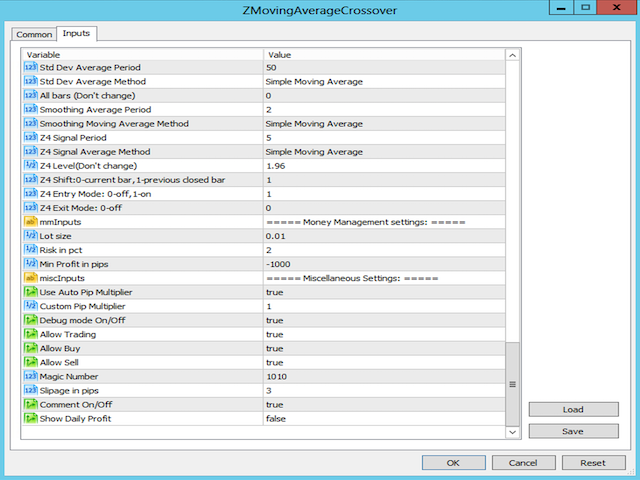Open Z4 Signal Average Method value dropdown
Image resolution: width=640 pixels, height=480 pixels.
pos(384,151)
